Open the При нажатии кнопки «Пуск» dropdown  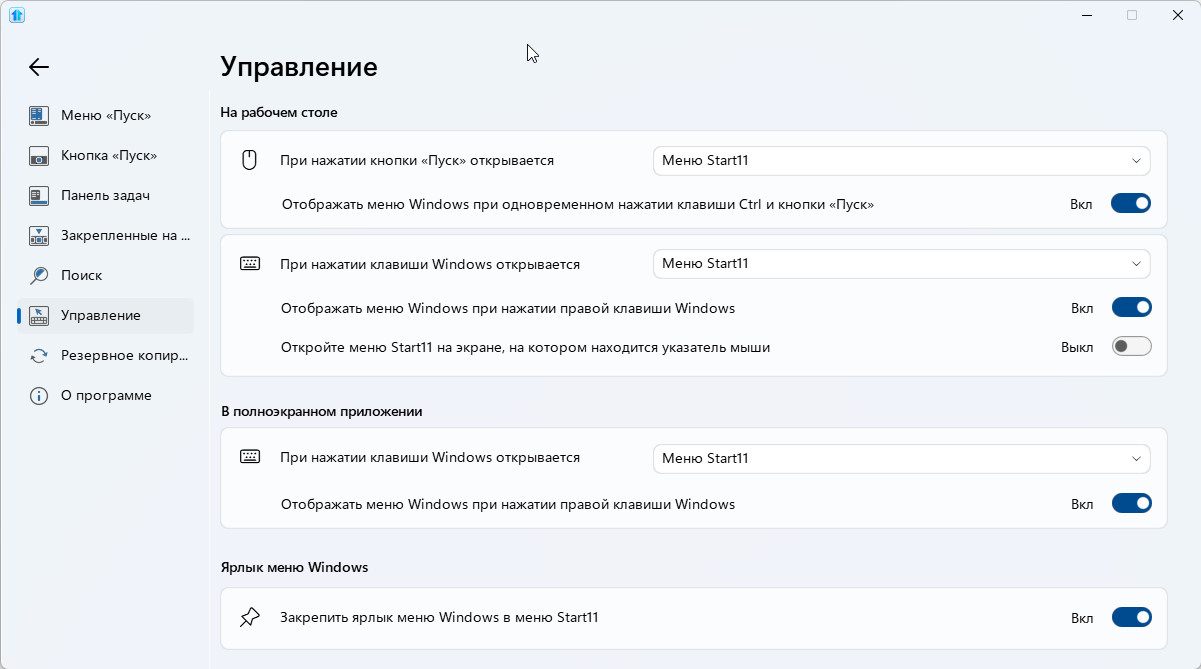pos(900,161)
